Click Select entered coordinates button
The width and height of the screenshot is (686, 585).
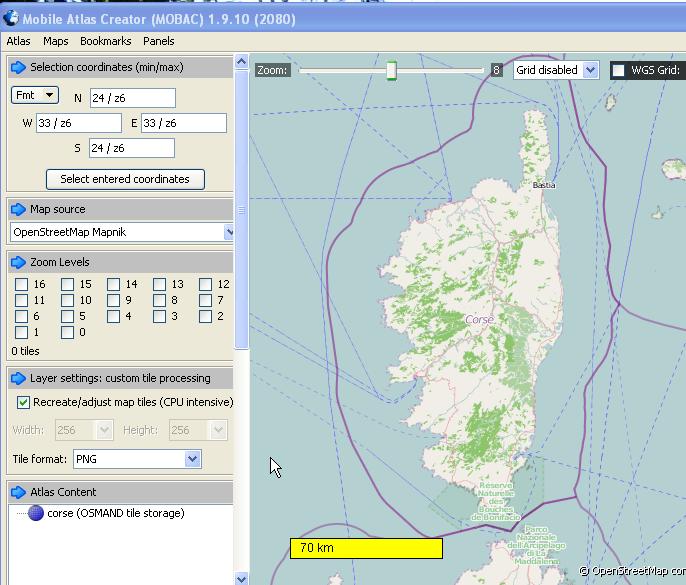pos(125,179)
